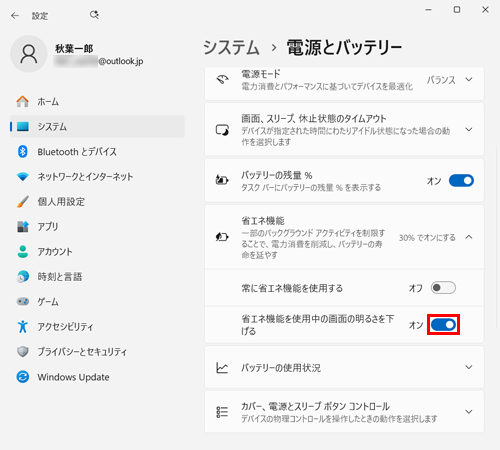The height and width of the screenshot is (450, 500).
Task: Click the アカウント person icon
Action: pos(23,252)
